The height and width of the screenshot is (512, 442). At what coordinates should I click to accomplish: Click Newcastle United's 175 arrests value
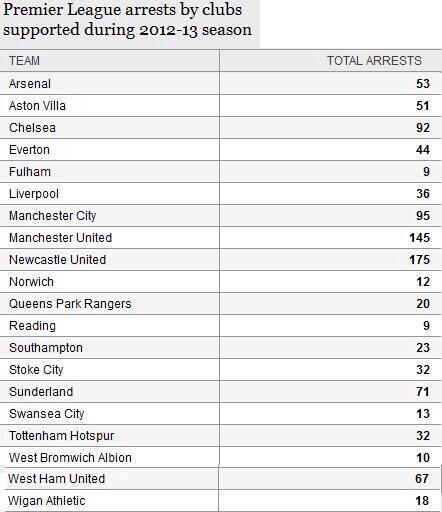[x=419, y=260]
